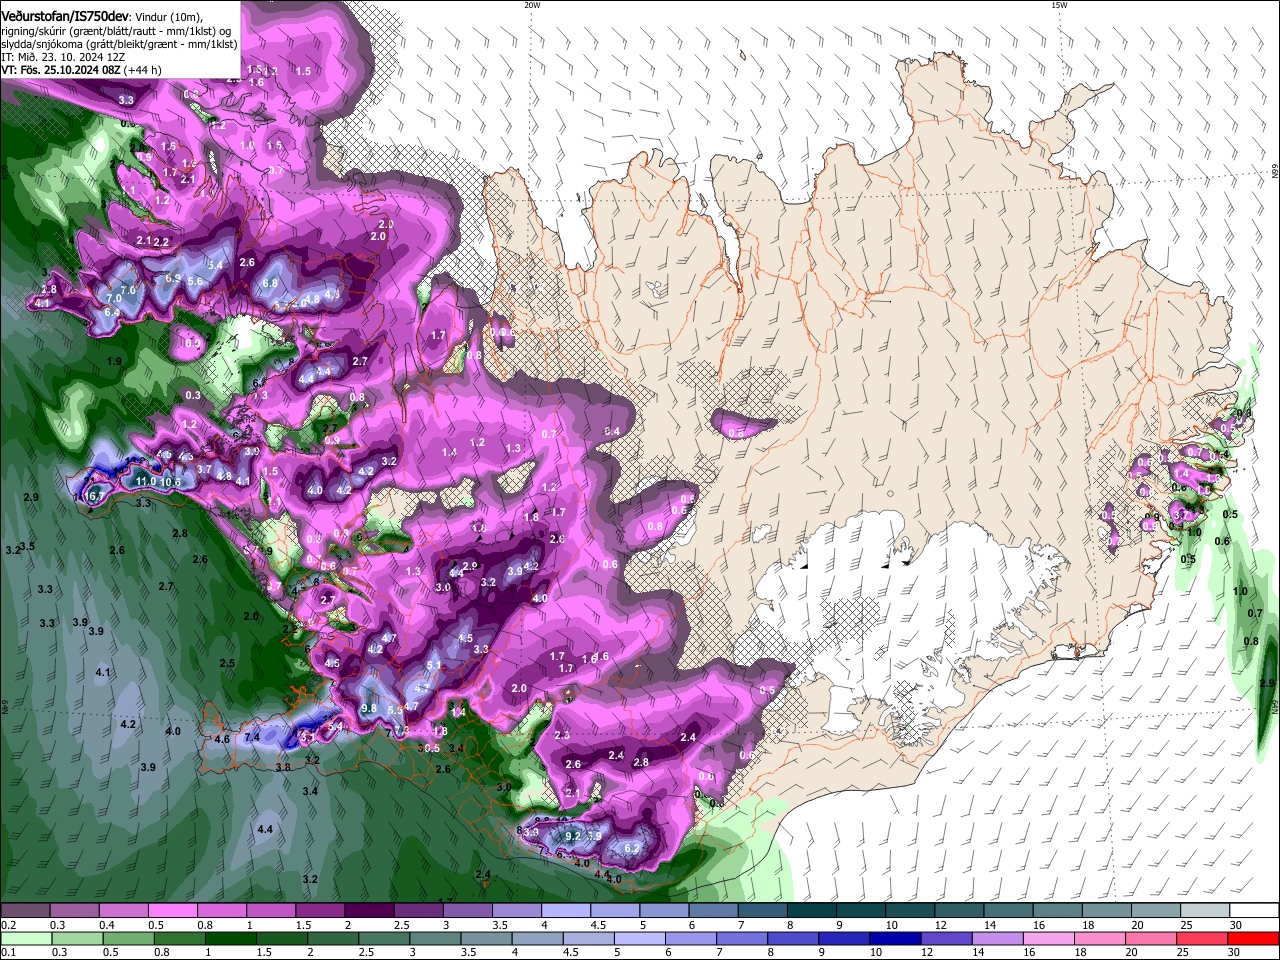The height and width of the screenshot is (960, 1280).
Task: Click the 6.2 snowfall value on the map
Action: point(632,848)
